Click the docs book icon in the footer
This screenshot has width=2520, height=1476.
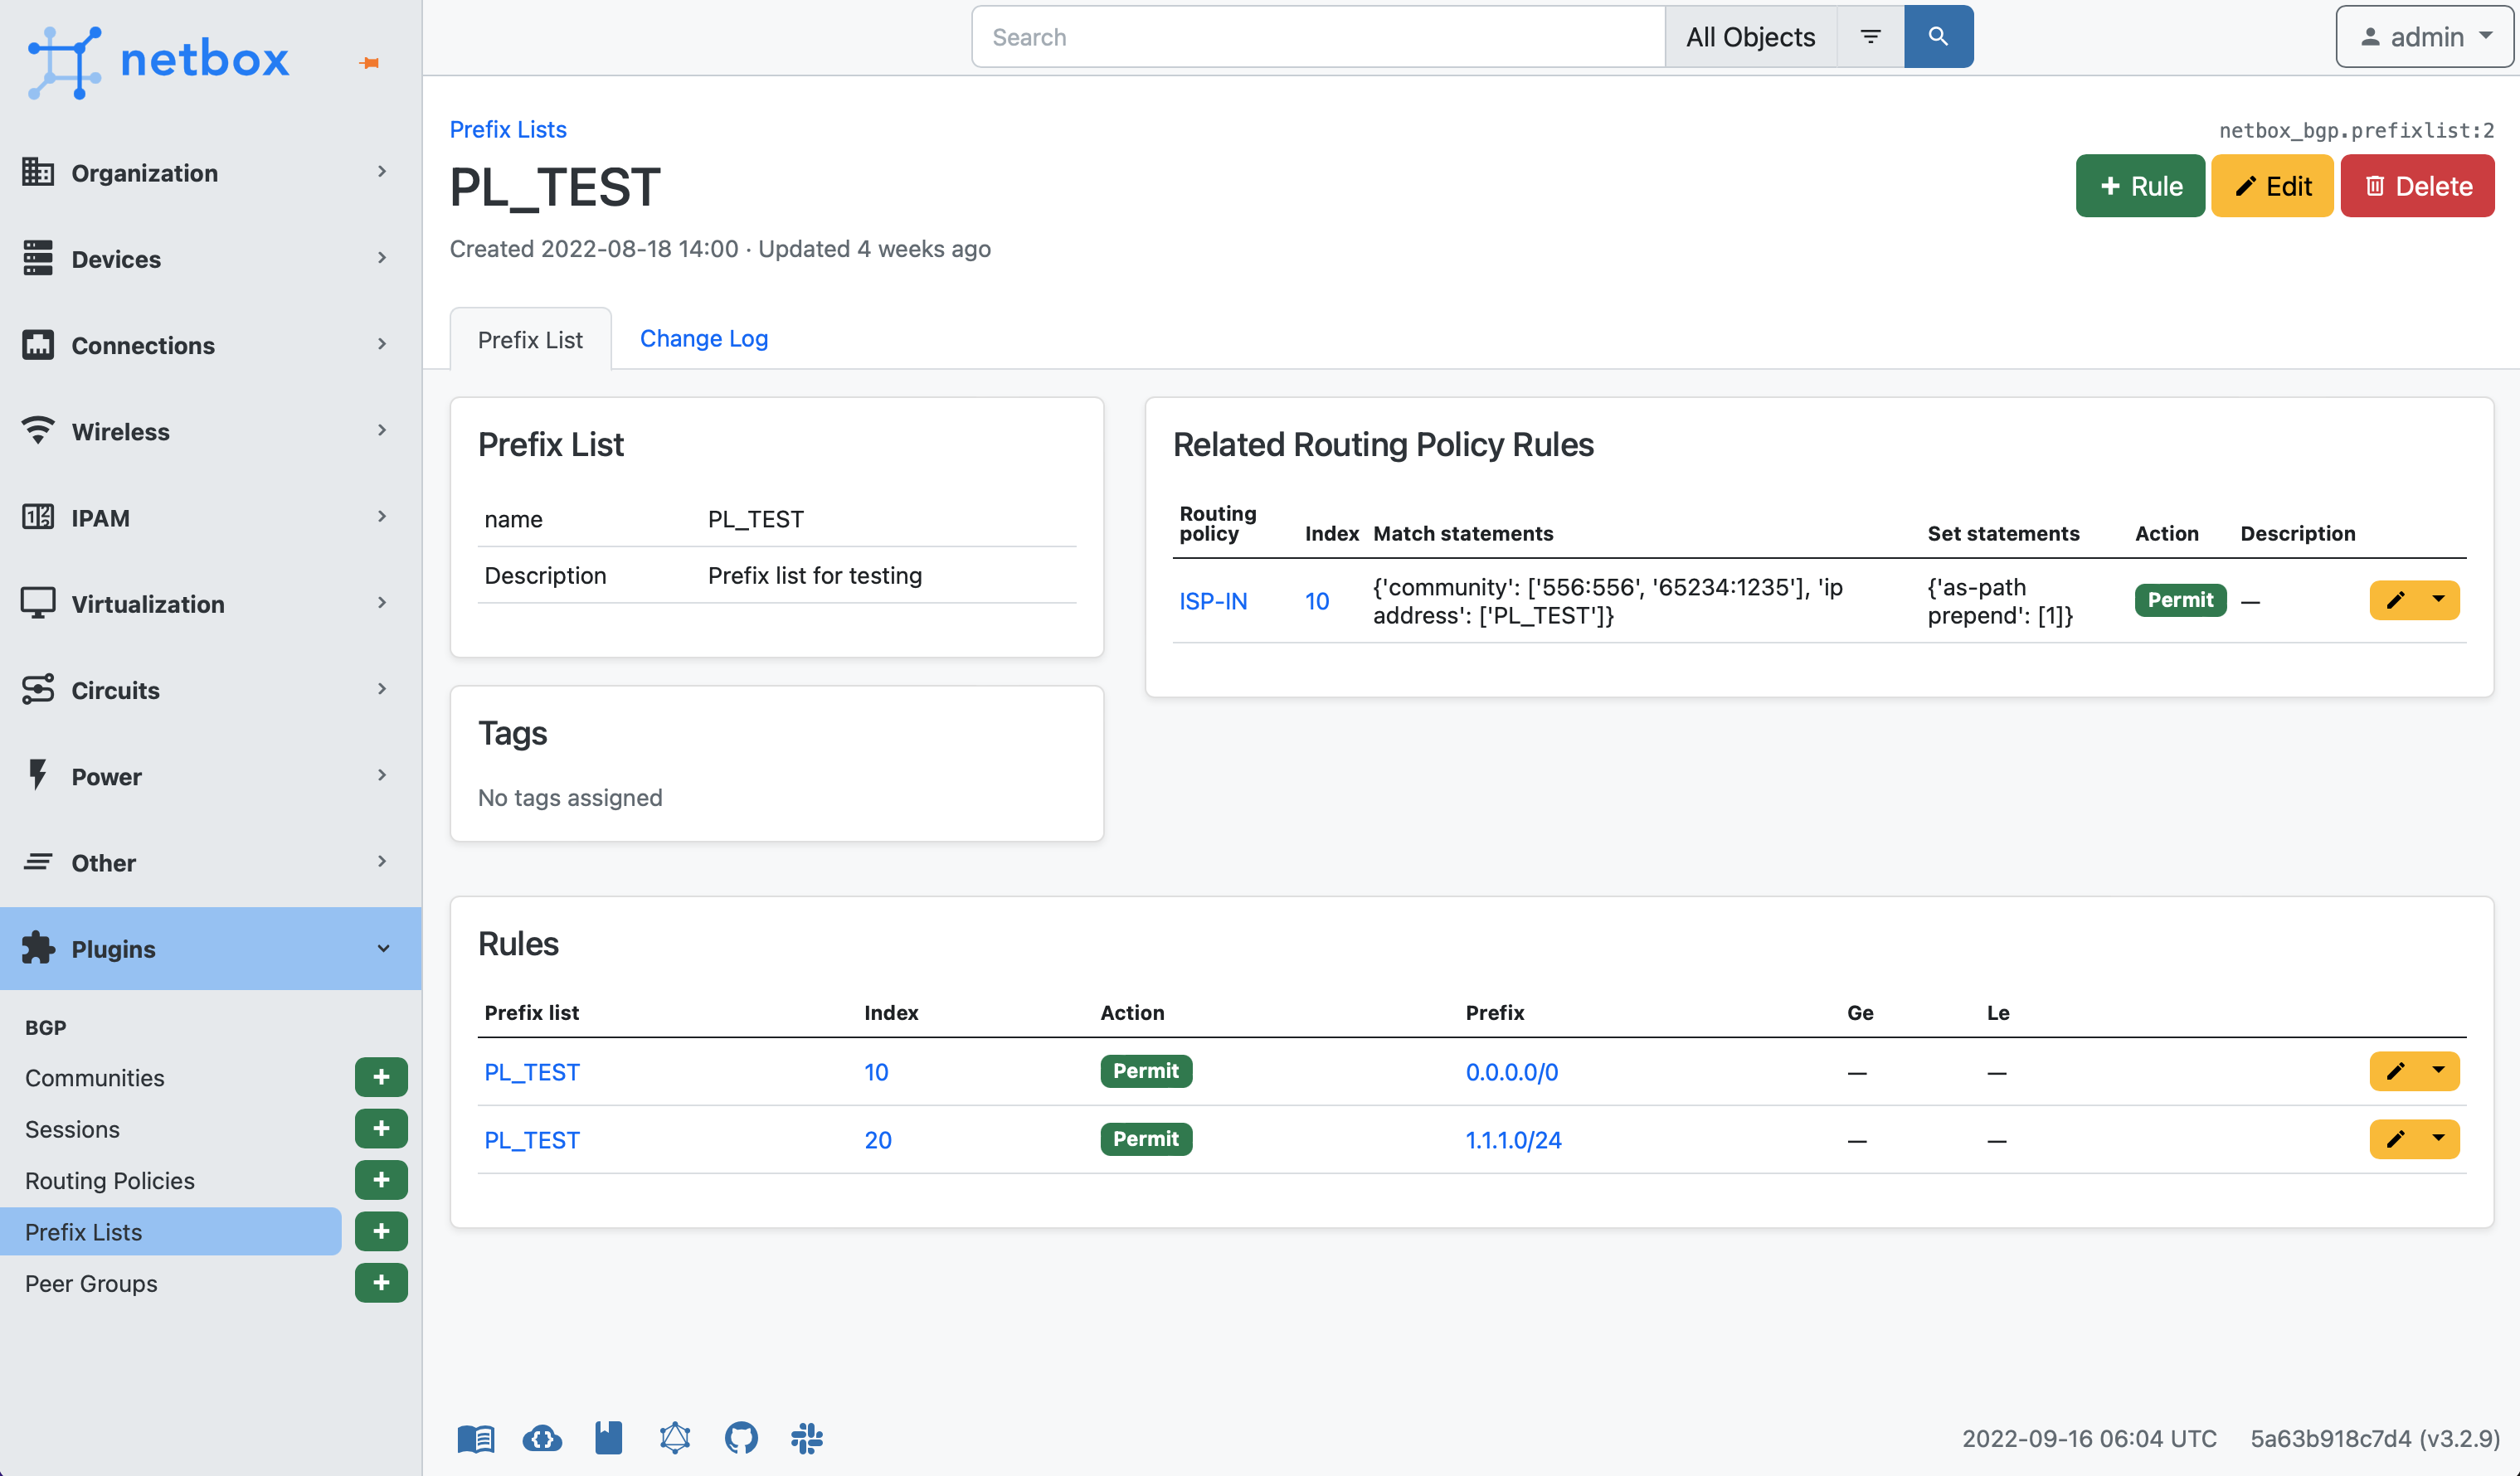476,1438
